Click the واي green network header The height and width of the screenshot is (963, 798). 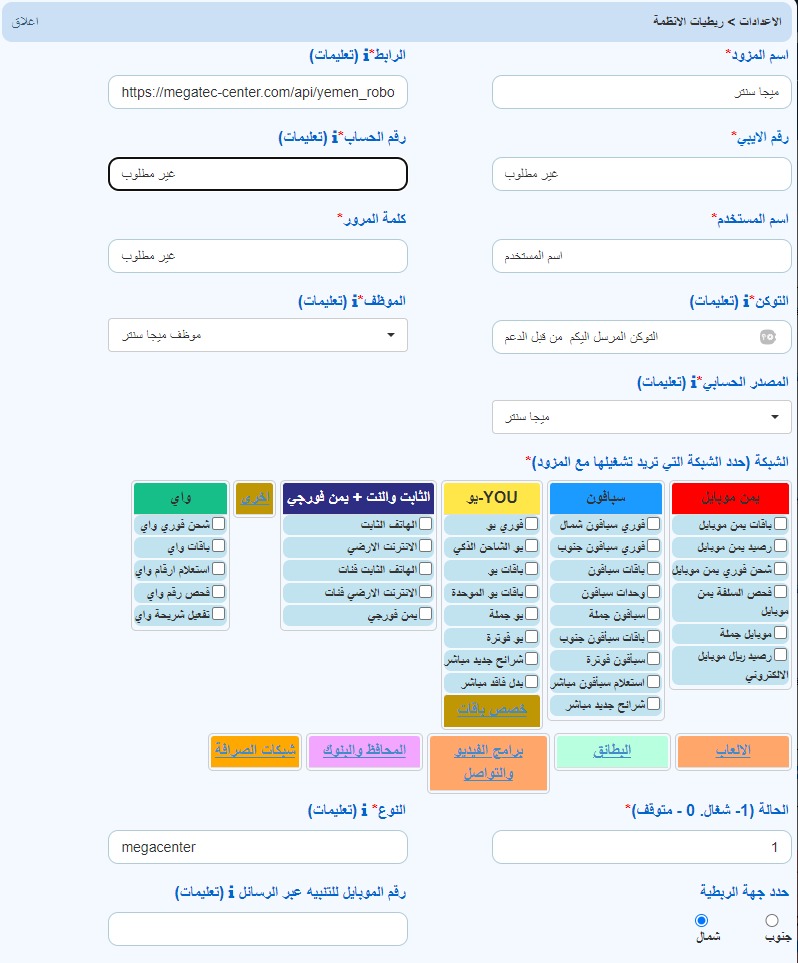pos(181,498)
